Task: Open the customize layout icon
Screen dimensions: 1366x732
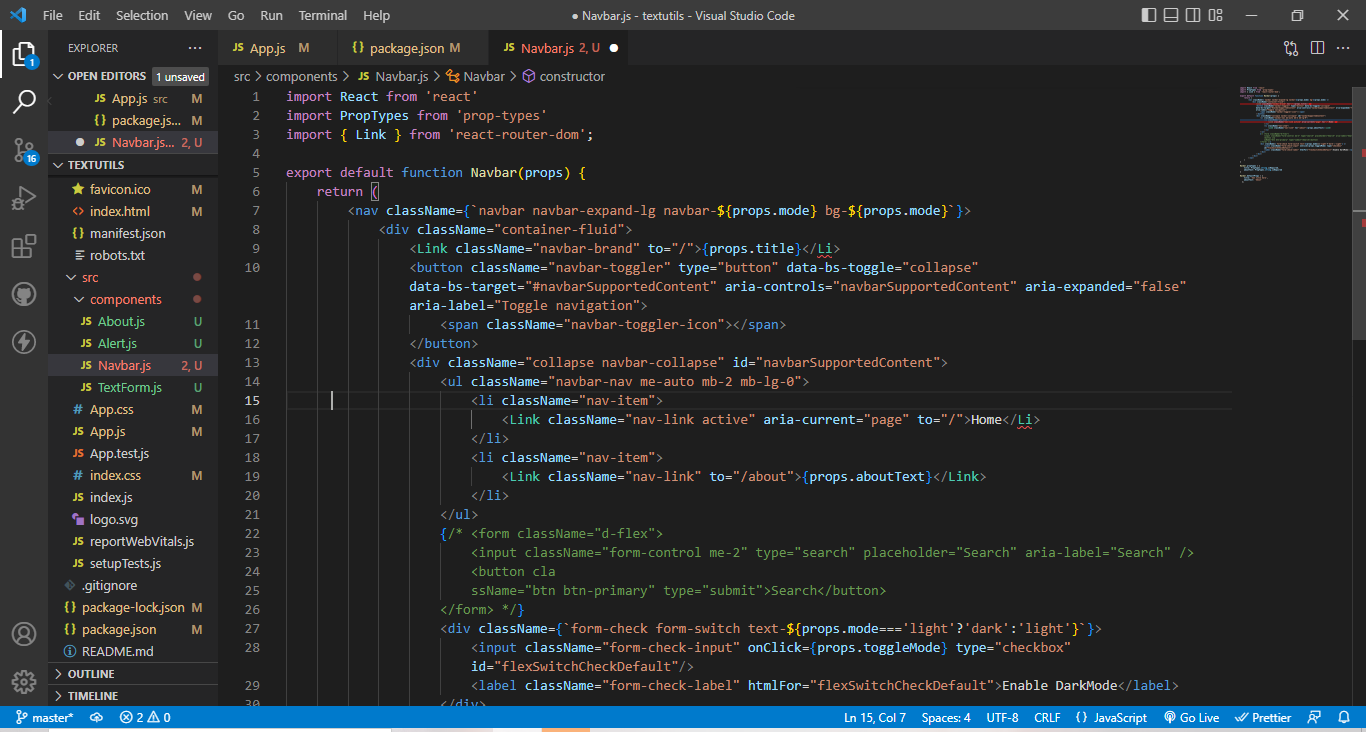Action: click(1213, 15)
